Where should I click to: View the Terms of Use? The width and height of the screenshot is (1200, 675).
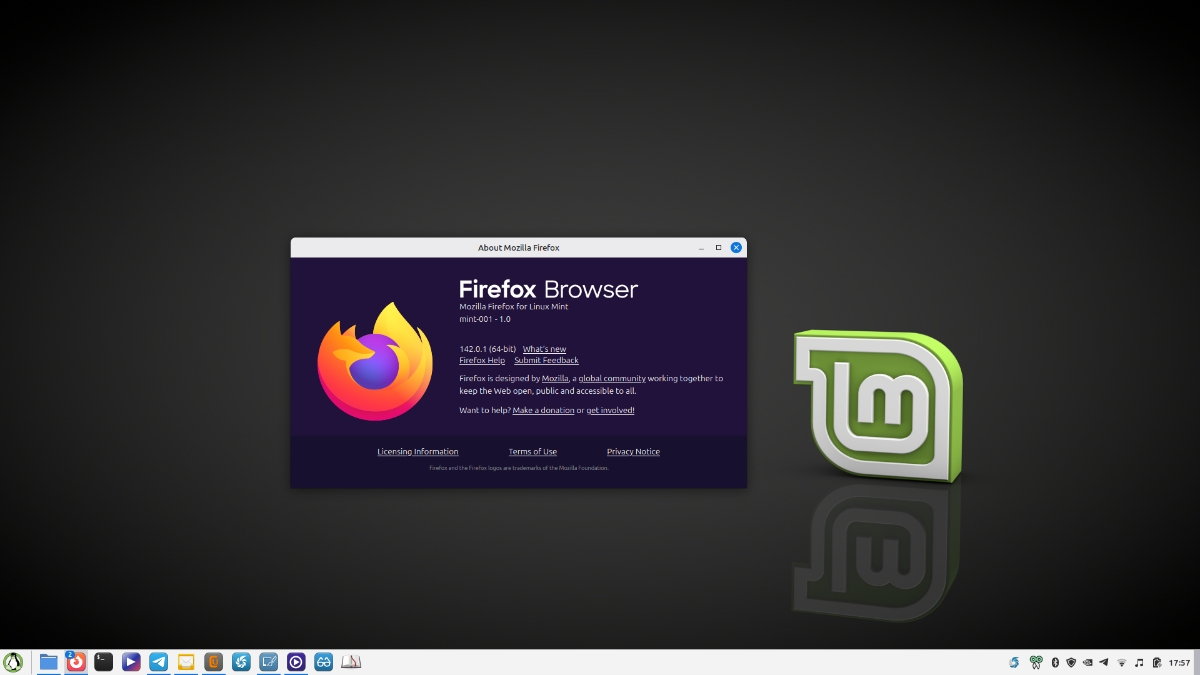[532, 452]
